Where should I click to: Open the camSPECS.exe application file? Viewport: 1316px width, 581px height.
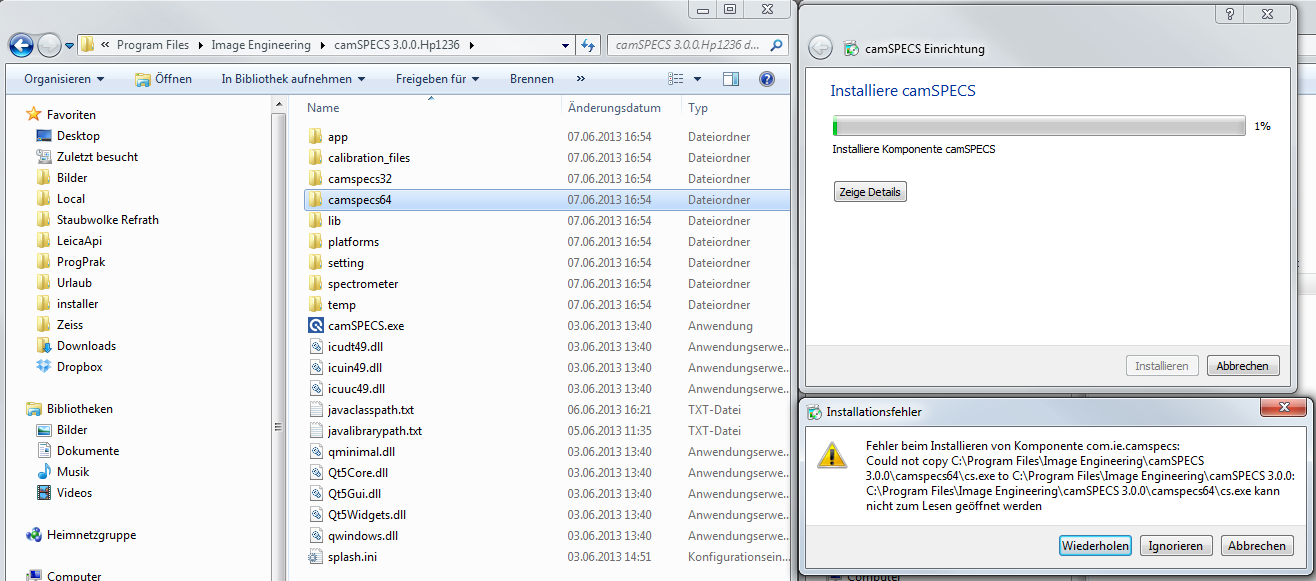365,326
